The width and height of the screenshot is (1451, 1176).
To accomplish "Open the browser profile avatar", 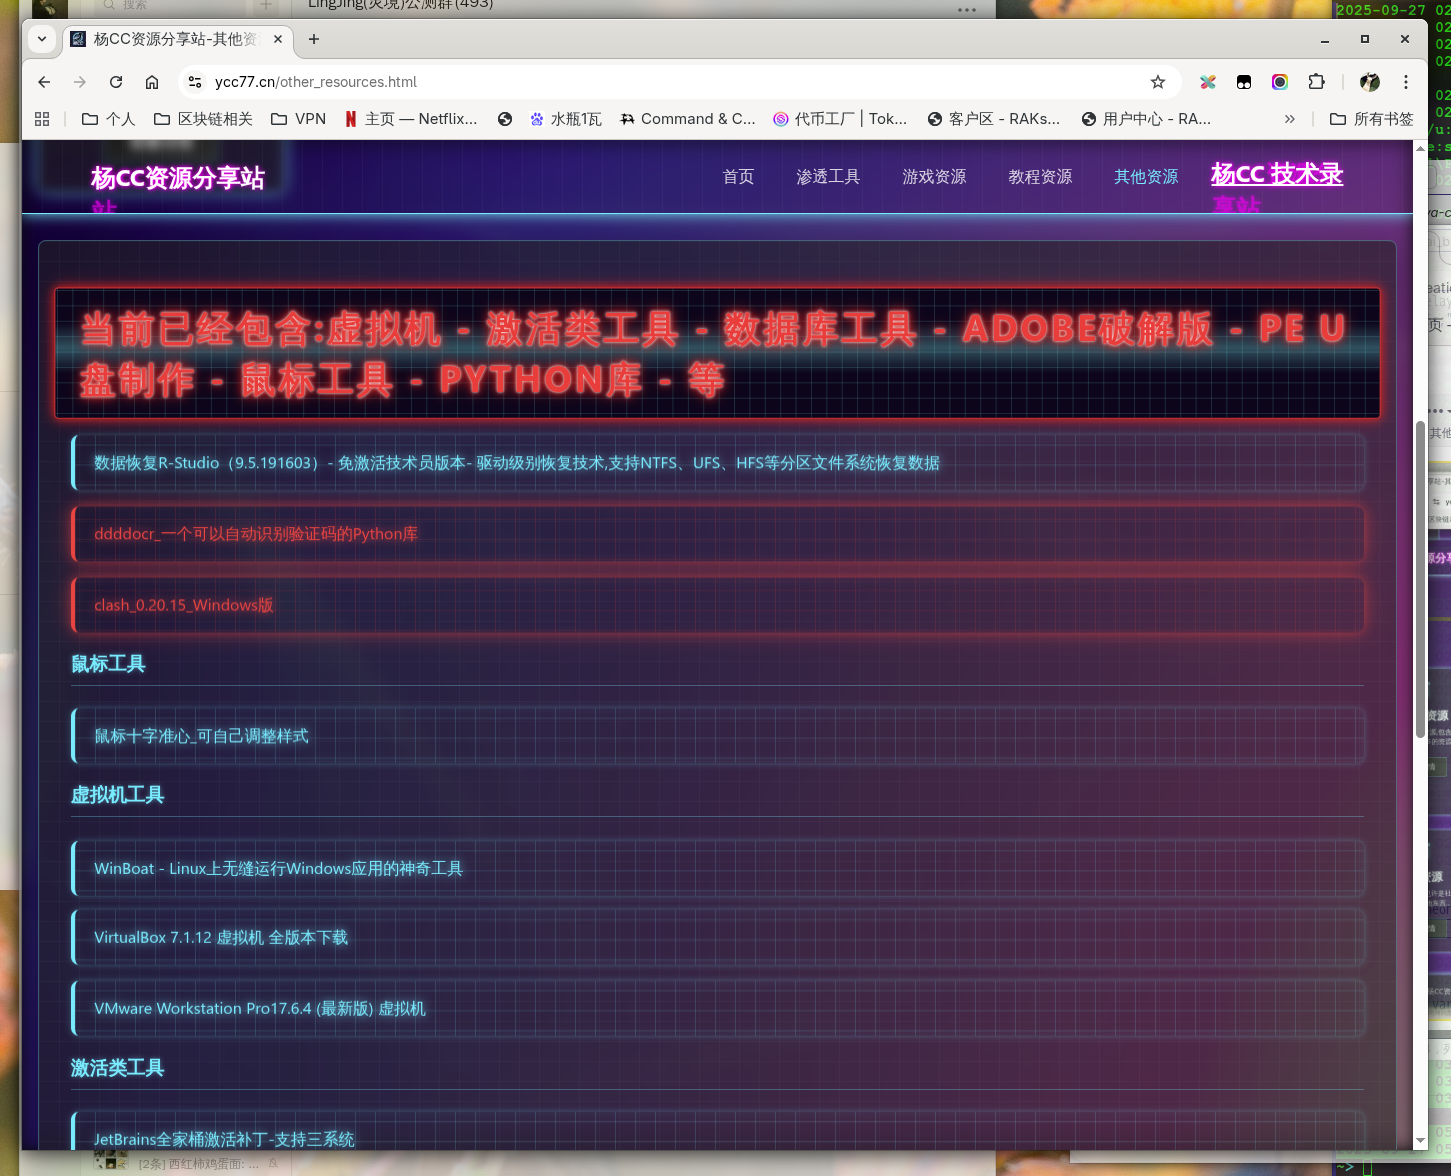I will click(1370, 82).
